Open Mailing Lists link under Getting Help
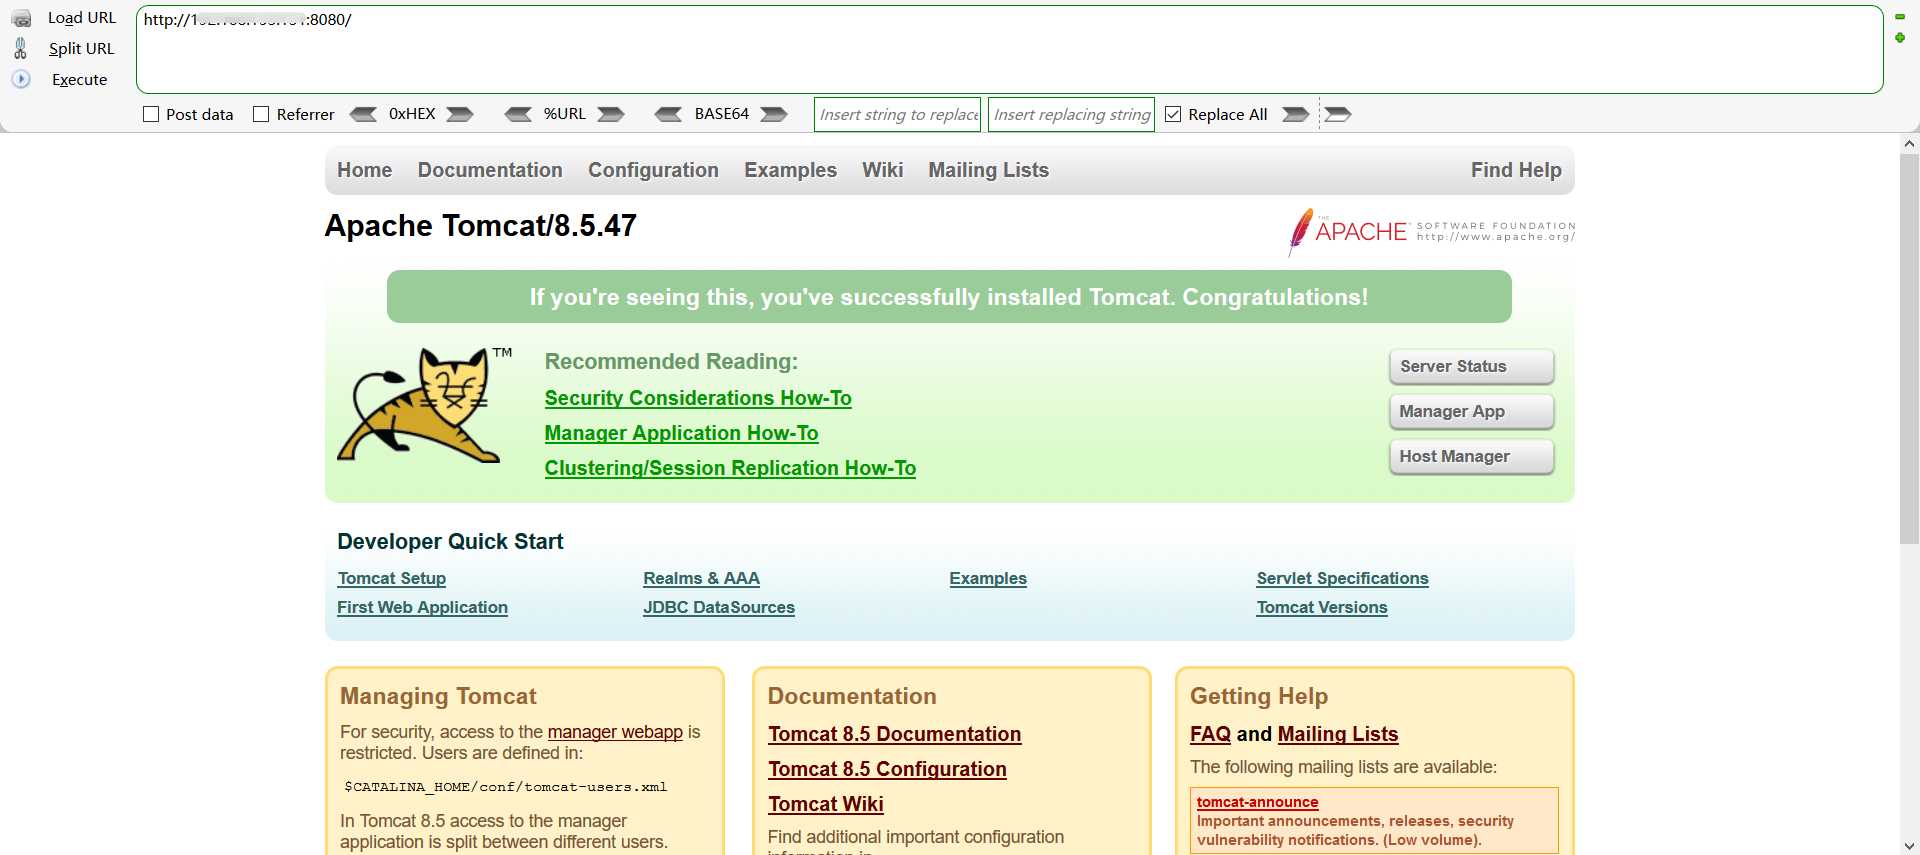This screenshot has height=855, width=1920. [x=1338, y=734]
